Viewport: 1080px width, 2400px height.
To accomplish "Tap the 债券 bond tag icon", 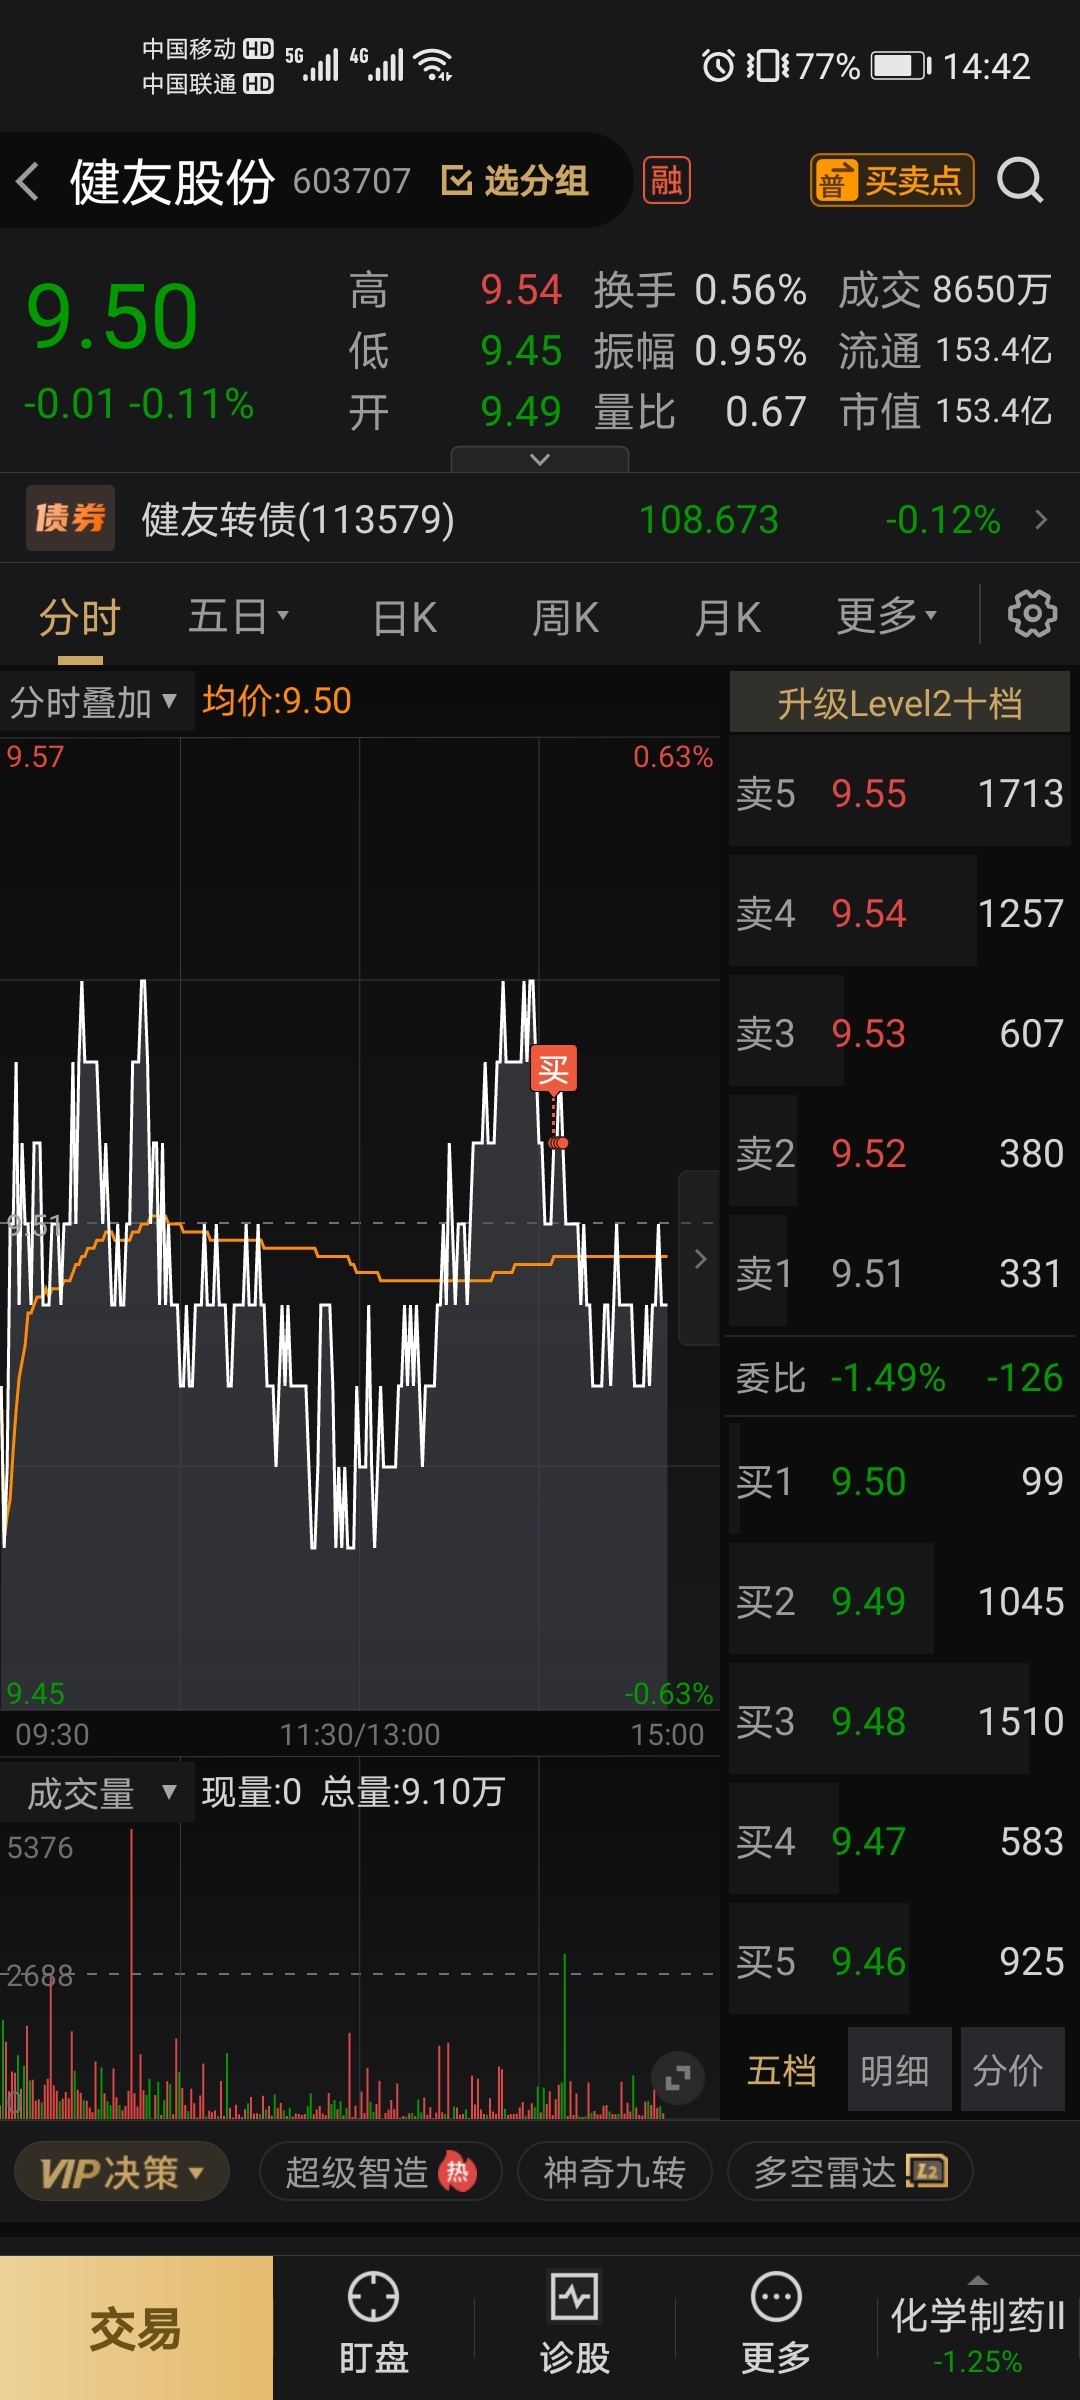I will pyautogui.click(x=70, y=518).
